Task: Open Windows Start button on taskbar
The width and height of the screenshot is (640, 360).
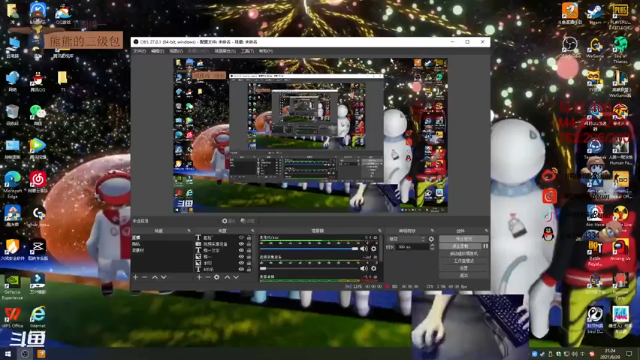Action: pyautogui.click(x=8, y=354)
